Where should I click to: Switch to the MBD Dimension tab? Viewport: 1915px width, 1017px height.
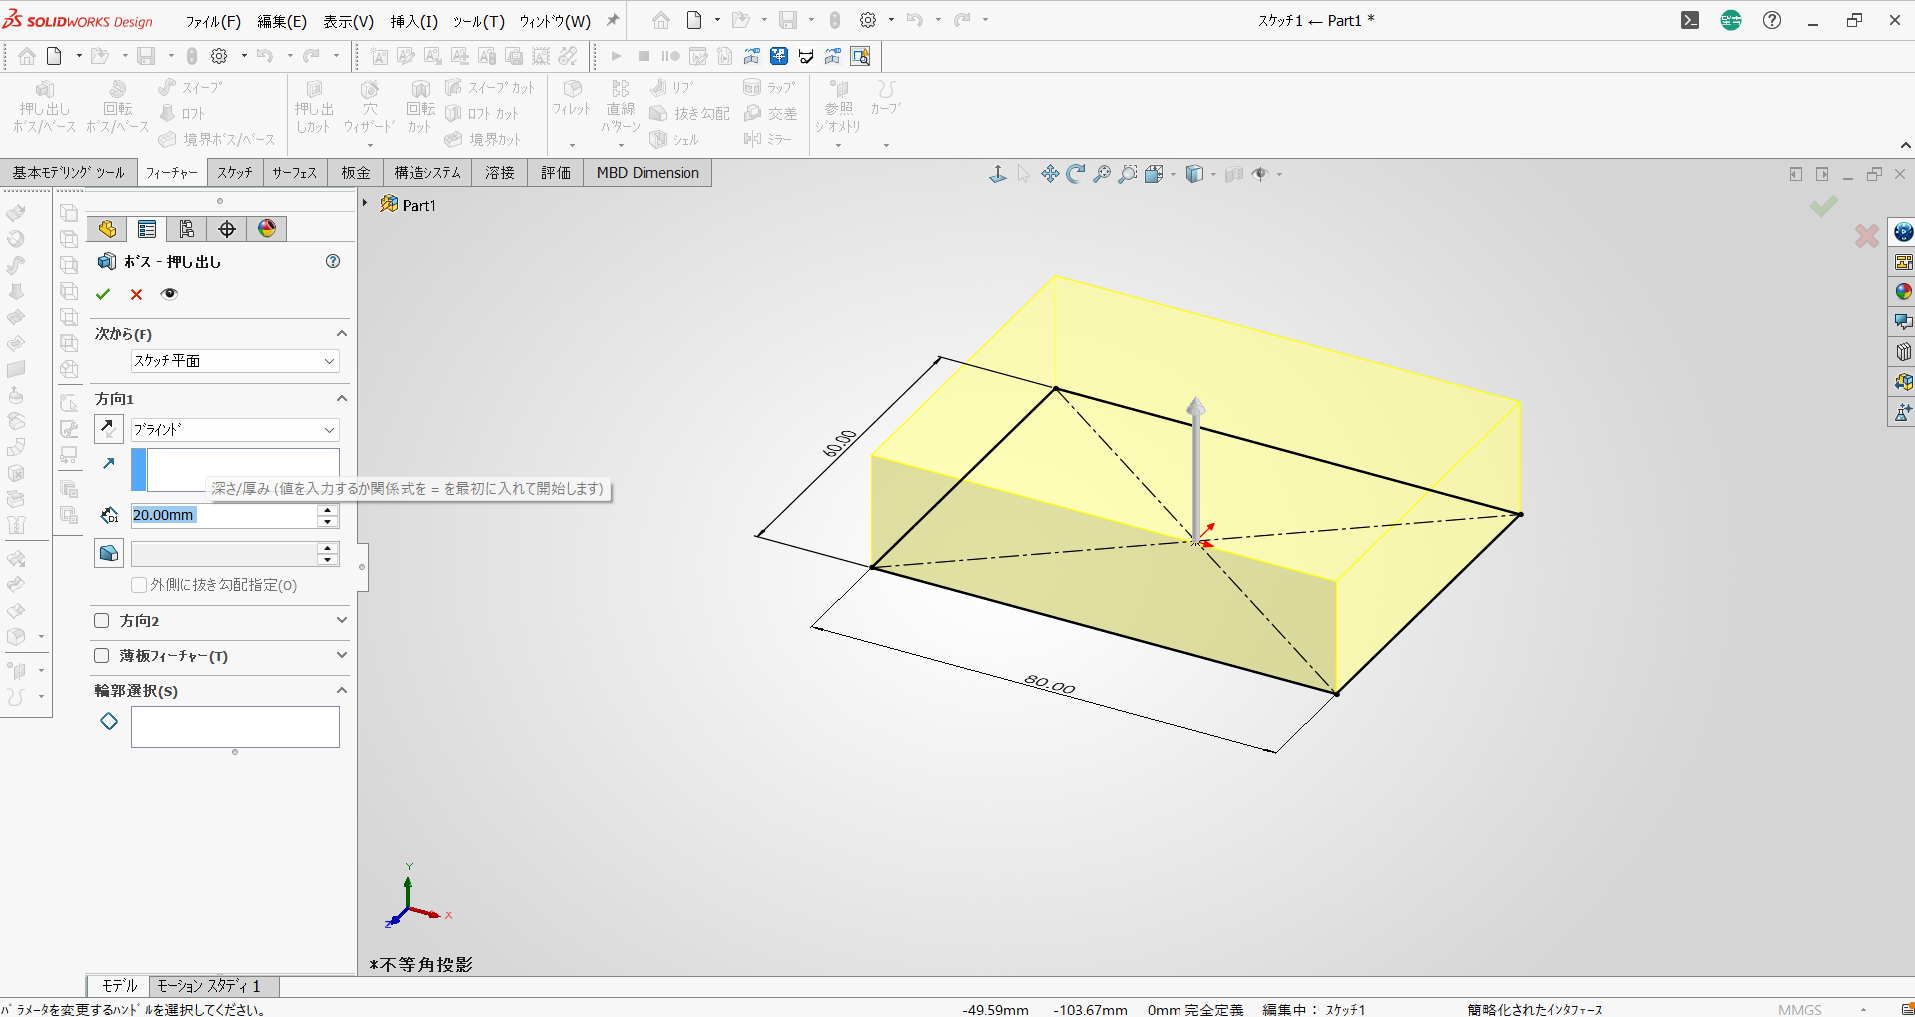pyautogui.click(x=648, y=172)
